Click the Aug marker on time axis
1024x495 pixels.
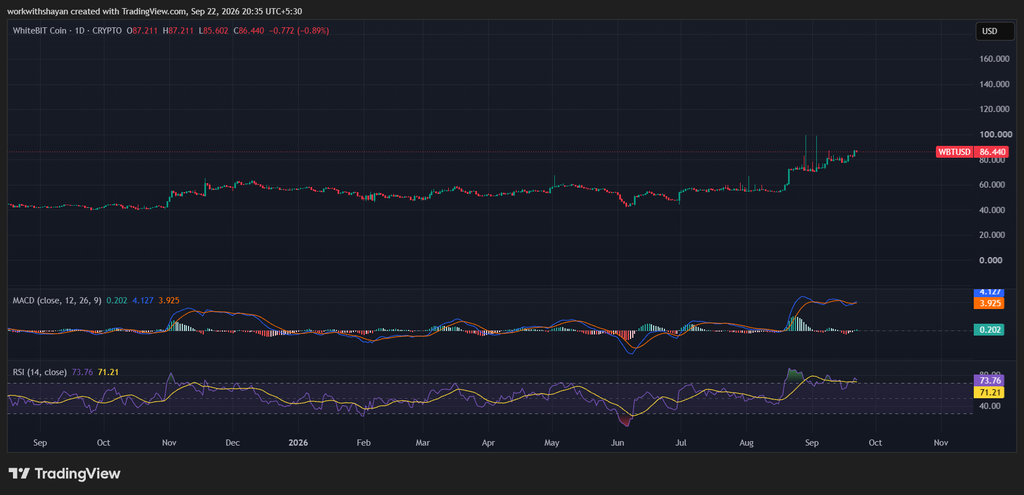[746, 443]
